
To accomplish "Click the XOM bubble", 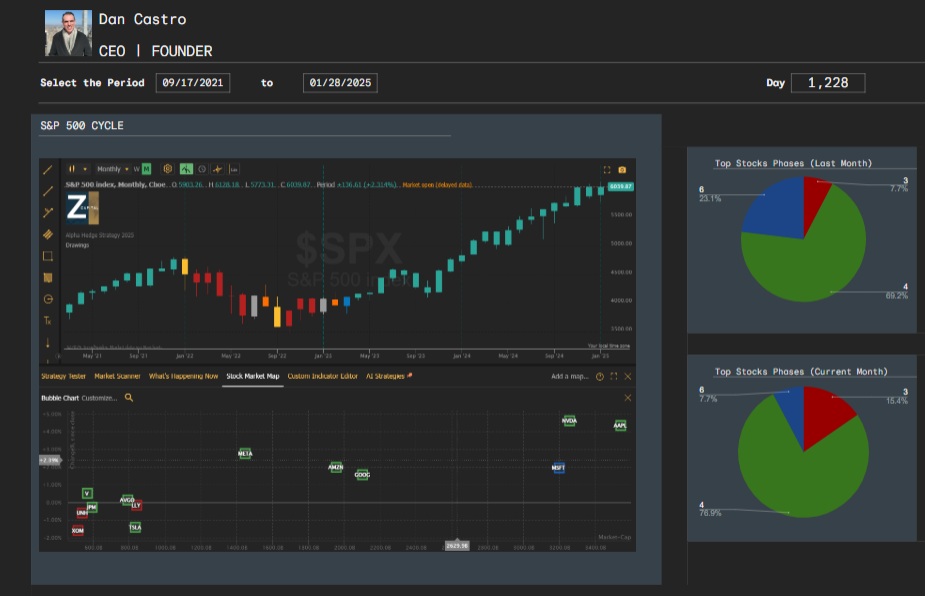I will pyautogui.click(x=78, y=530).
